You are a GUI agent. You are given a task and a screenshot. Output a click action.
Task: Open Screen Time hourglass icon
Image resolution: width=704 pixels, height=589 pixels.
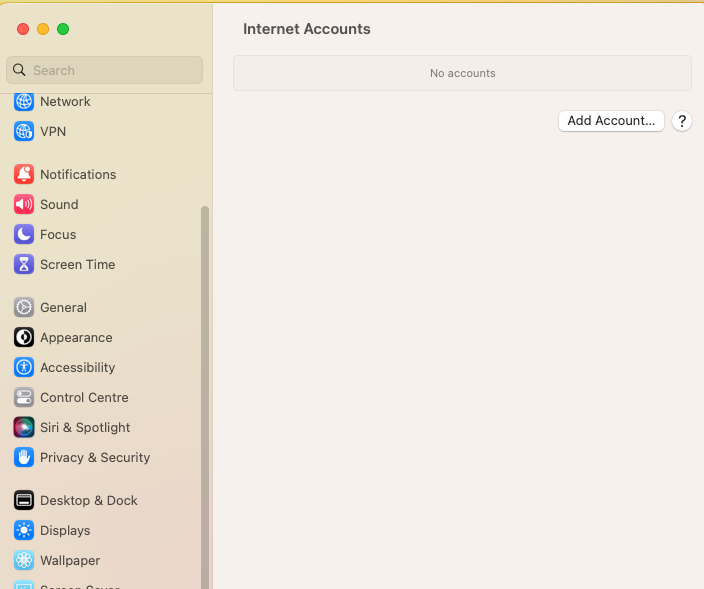24,264
